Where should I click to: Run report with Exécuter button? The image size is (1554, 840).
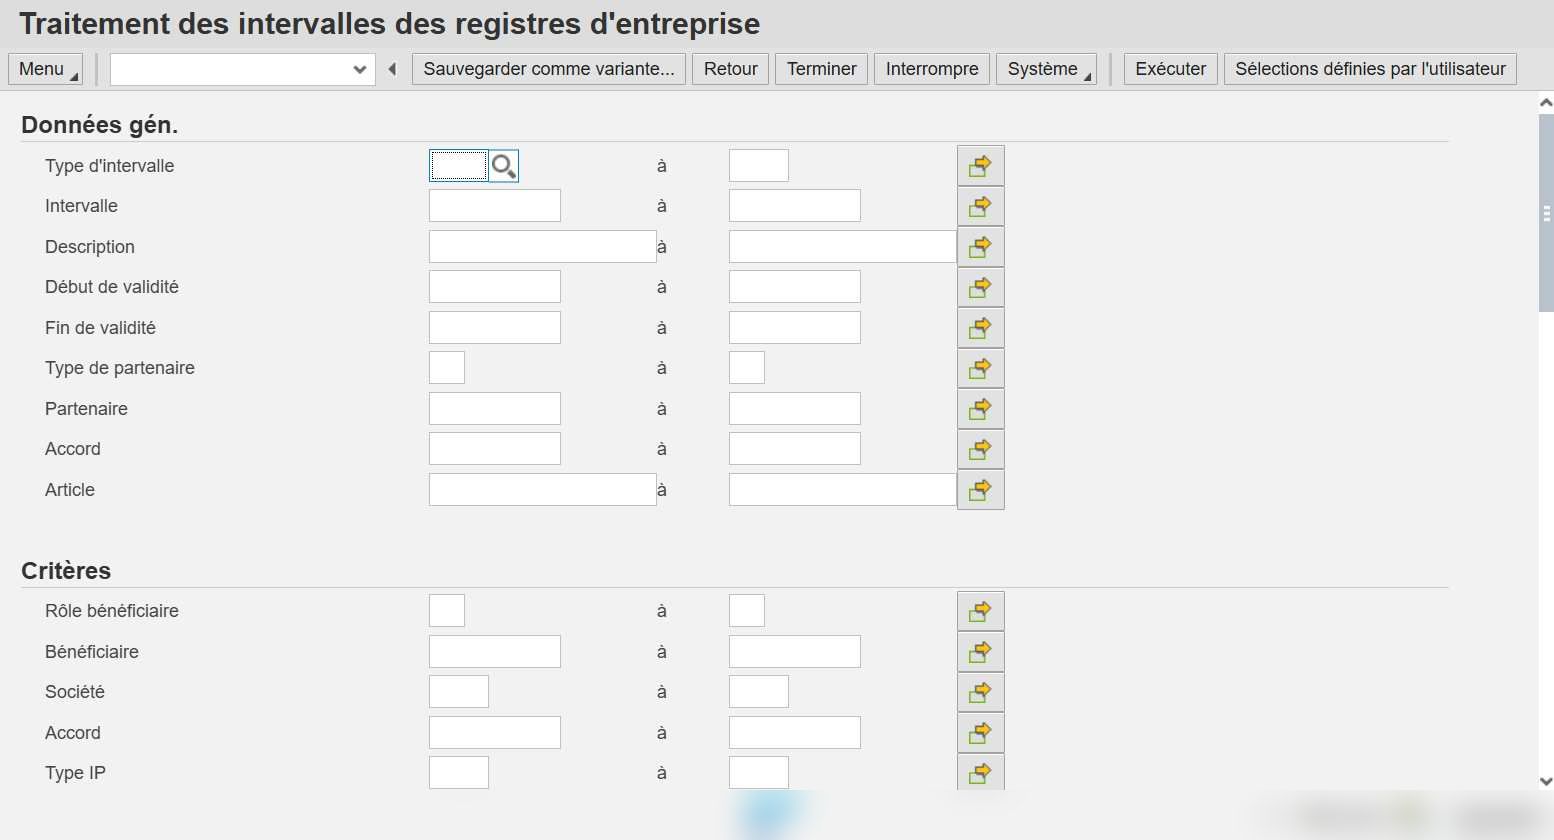coord(1171,69)
